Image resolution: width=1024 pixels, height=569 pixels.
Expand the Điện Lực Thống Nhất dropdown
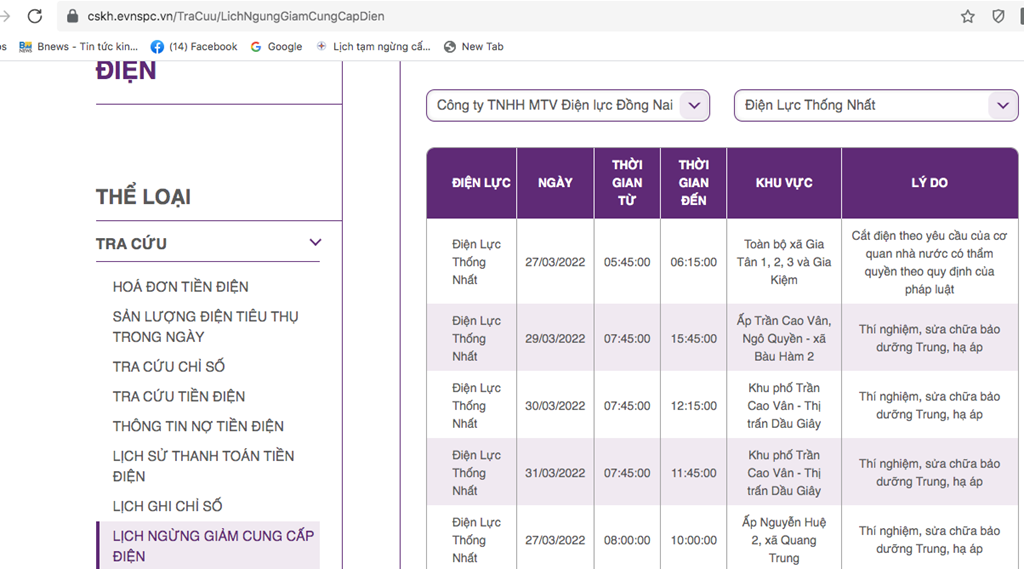click(x=876, y=105)
